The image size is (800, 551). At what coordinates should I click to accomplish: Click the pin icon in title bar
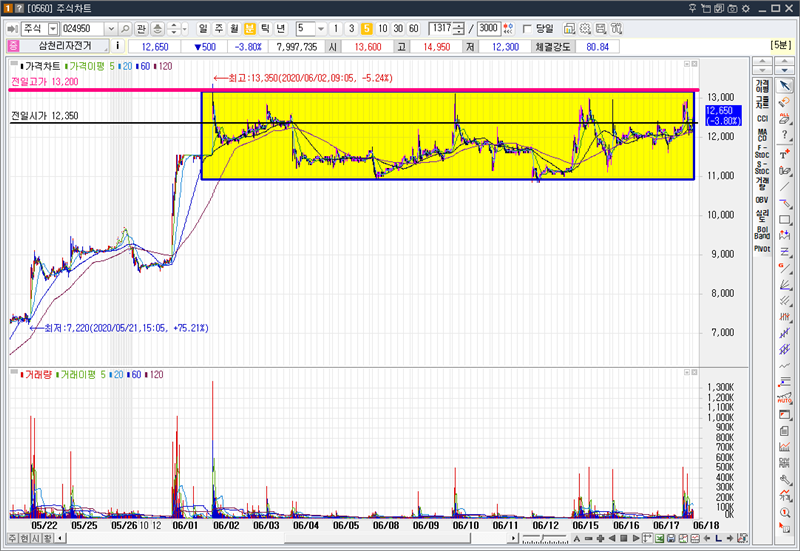click(x=692, y=8)
